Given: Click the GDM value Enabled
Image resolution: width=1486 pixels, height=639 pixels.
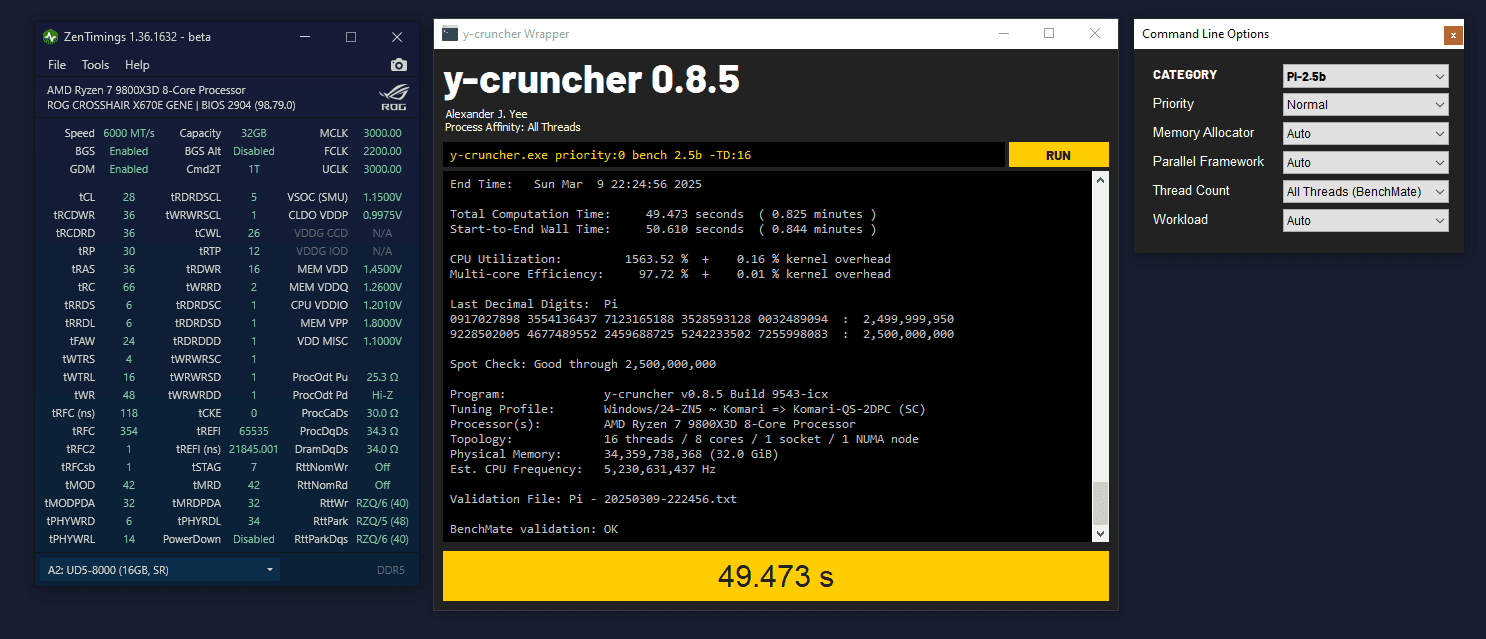Looking at the screenshot, I should tap(128, 169).
